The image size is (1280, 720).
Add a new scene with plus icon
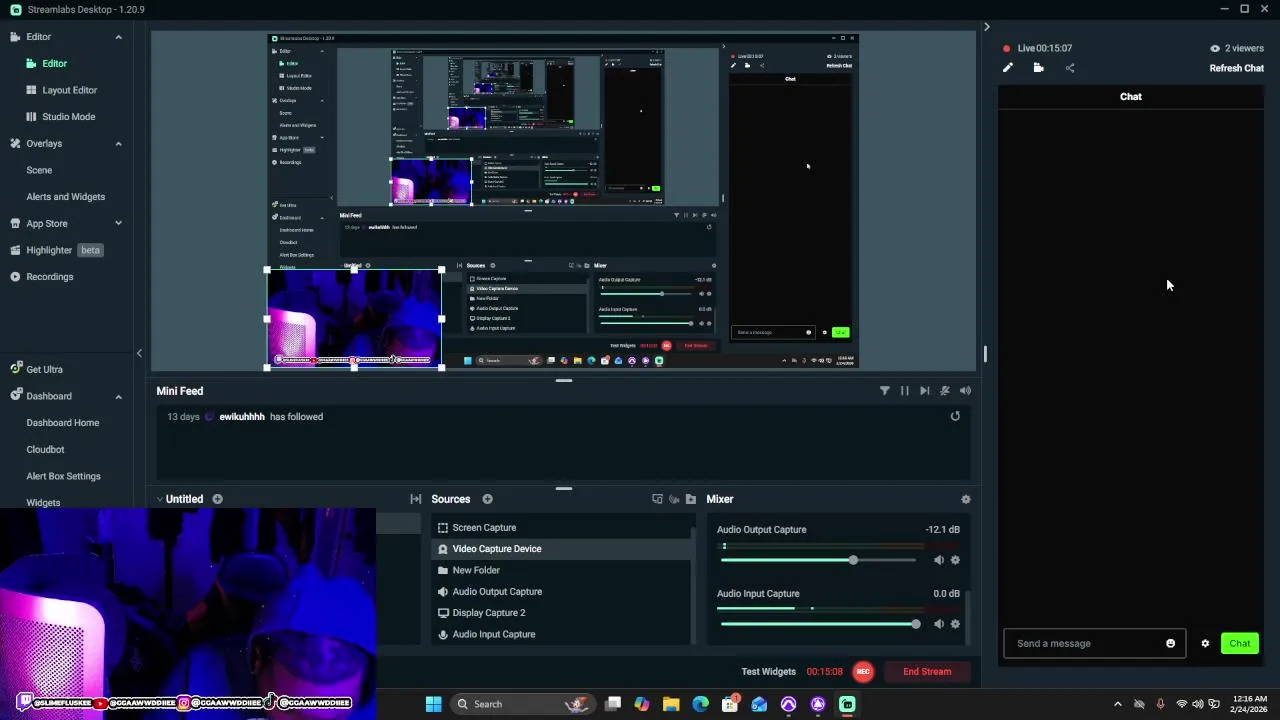[217, 499]
